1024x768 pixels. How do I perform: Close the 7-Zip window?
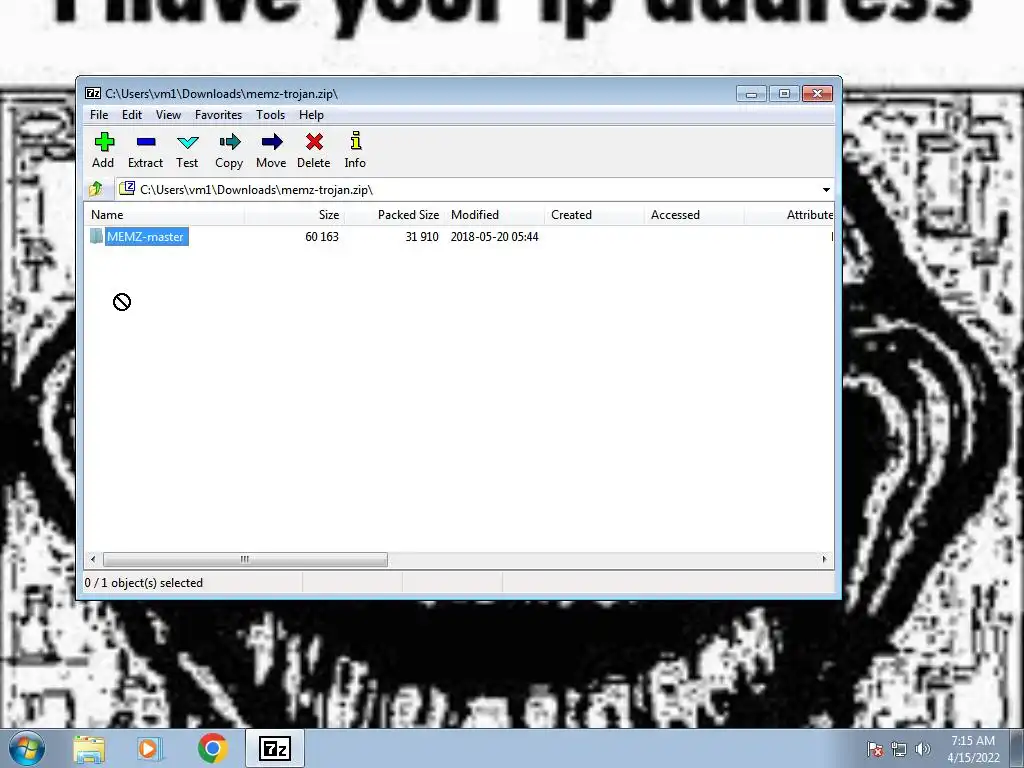point(817,94)
